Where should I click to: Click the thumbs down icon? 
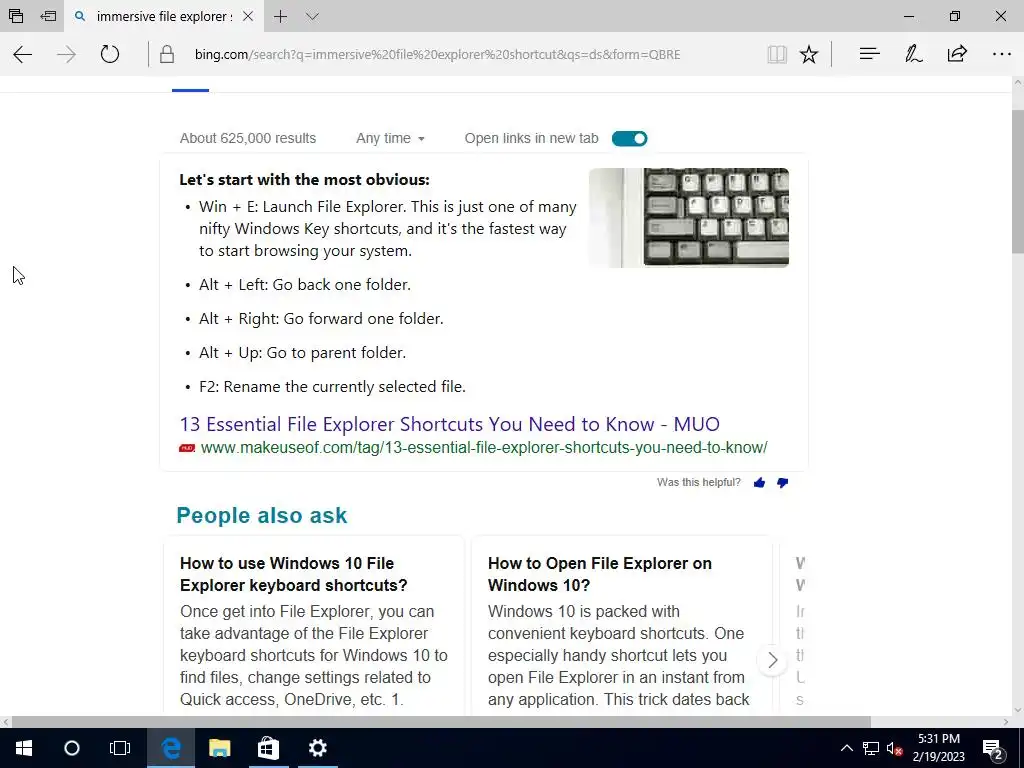click(x=782, y=483)
